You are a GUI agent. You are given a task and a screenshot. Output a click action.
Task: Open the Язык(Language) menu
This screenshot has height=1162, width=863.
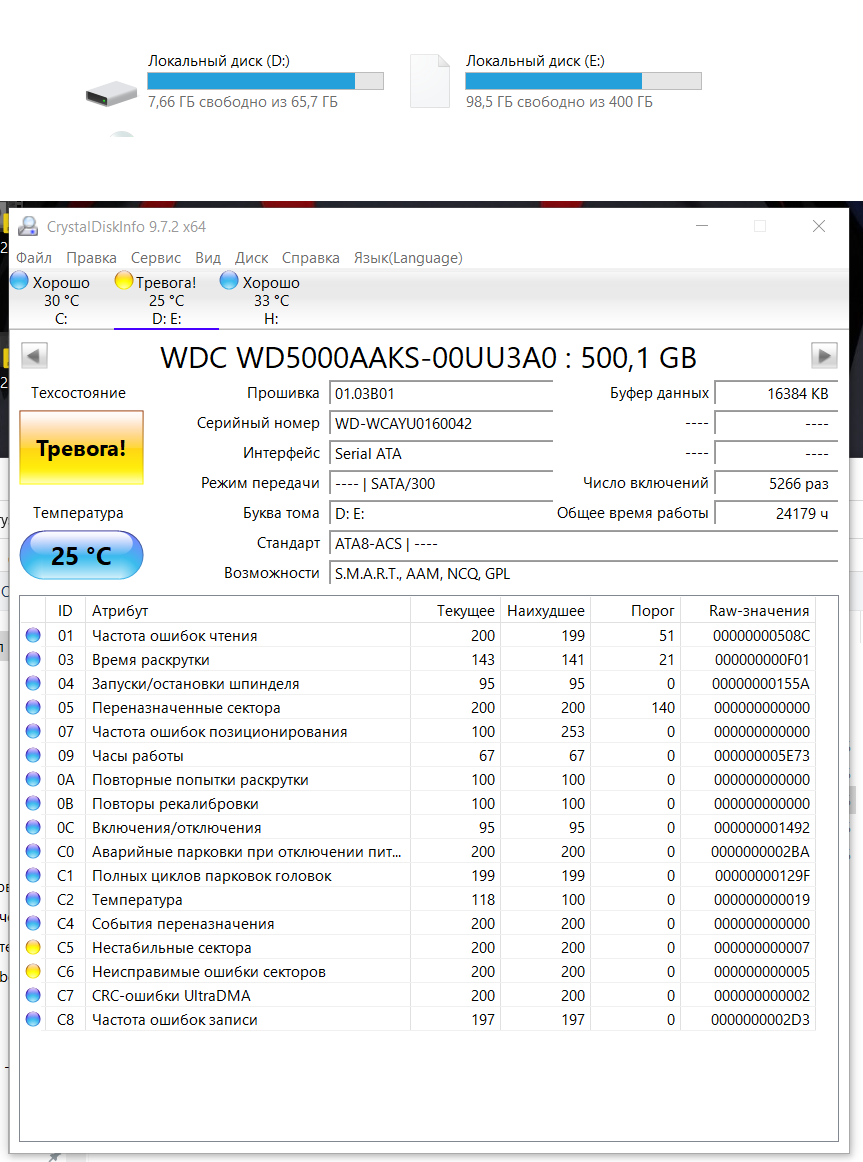(408, 258)
